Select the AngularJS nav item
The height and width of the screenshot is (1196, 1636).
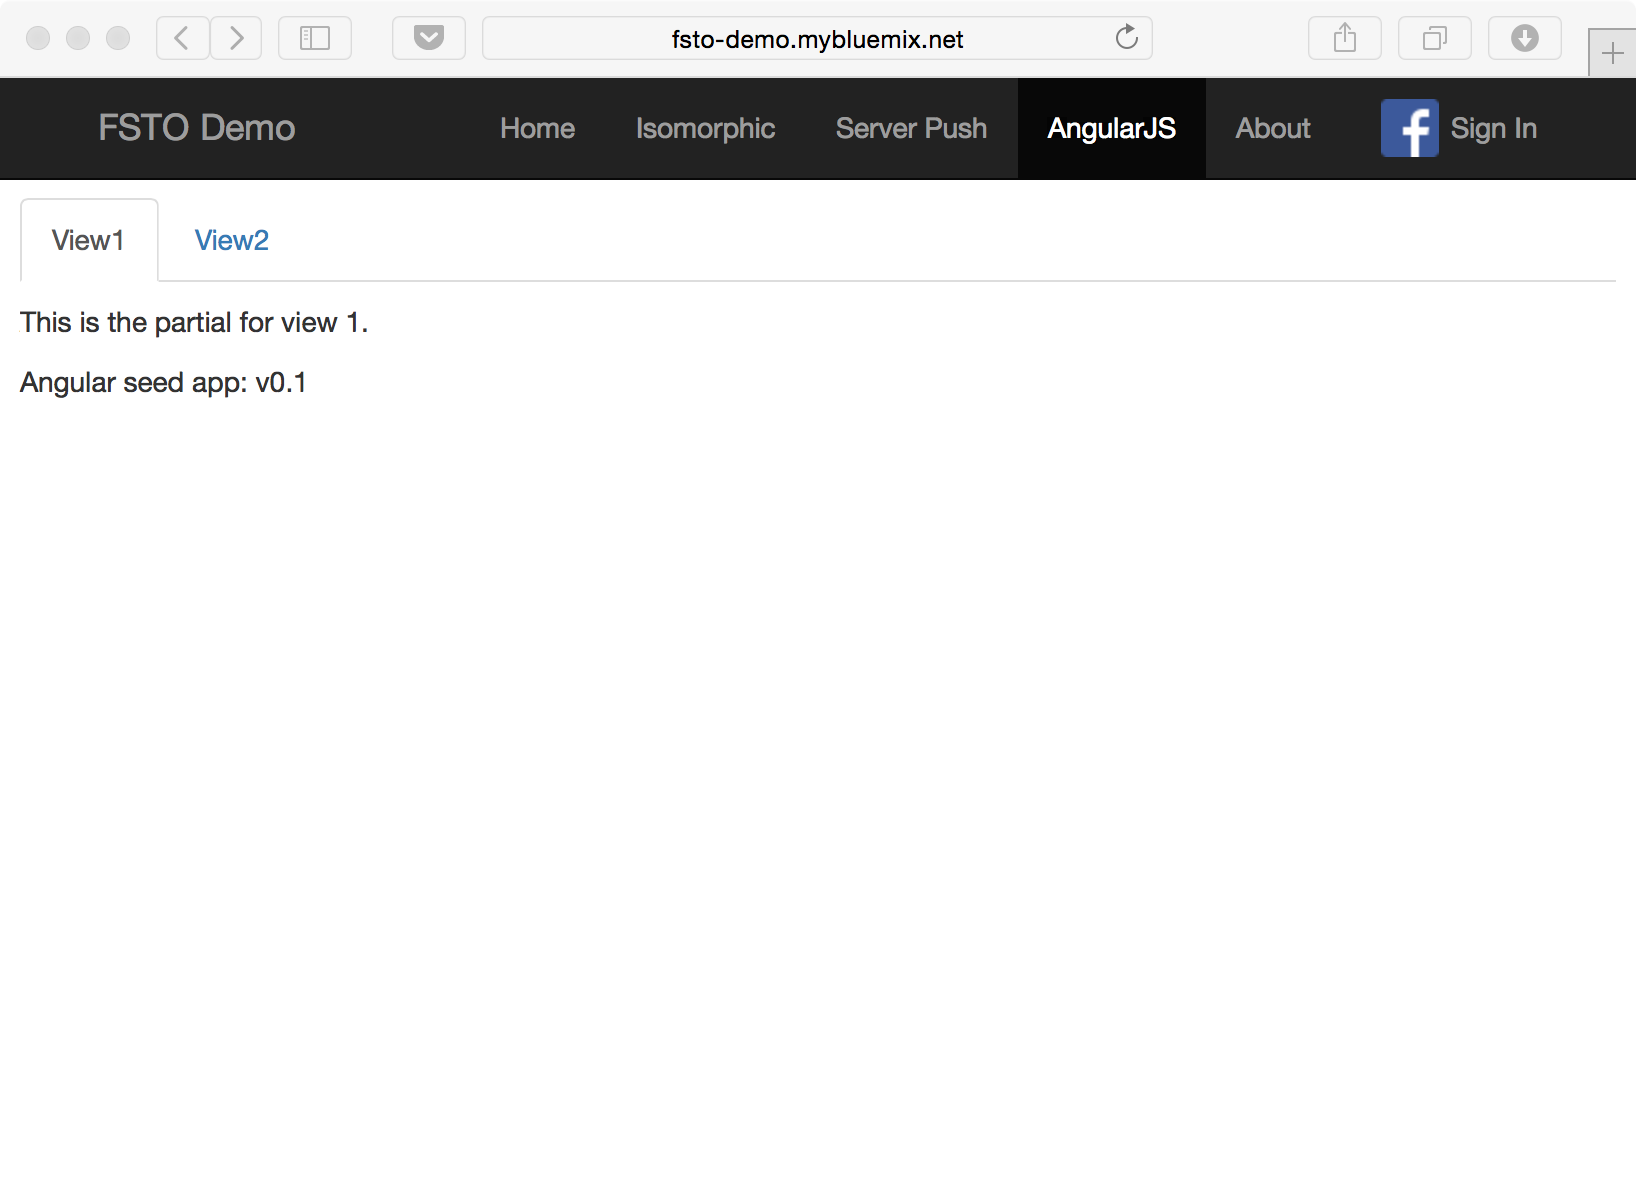[x=1111, y=128]
